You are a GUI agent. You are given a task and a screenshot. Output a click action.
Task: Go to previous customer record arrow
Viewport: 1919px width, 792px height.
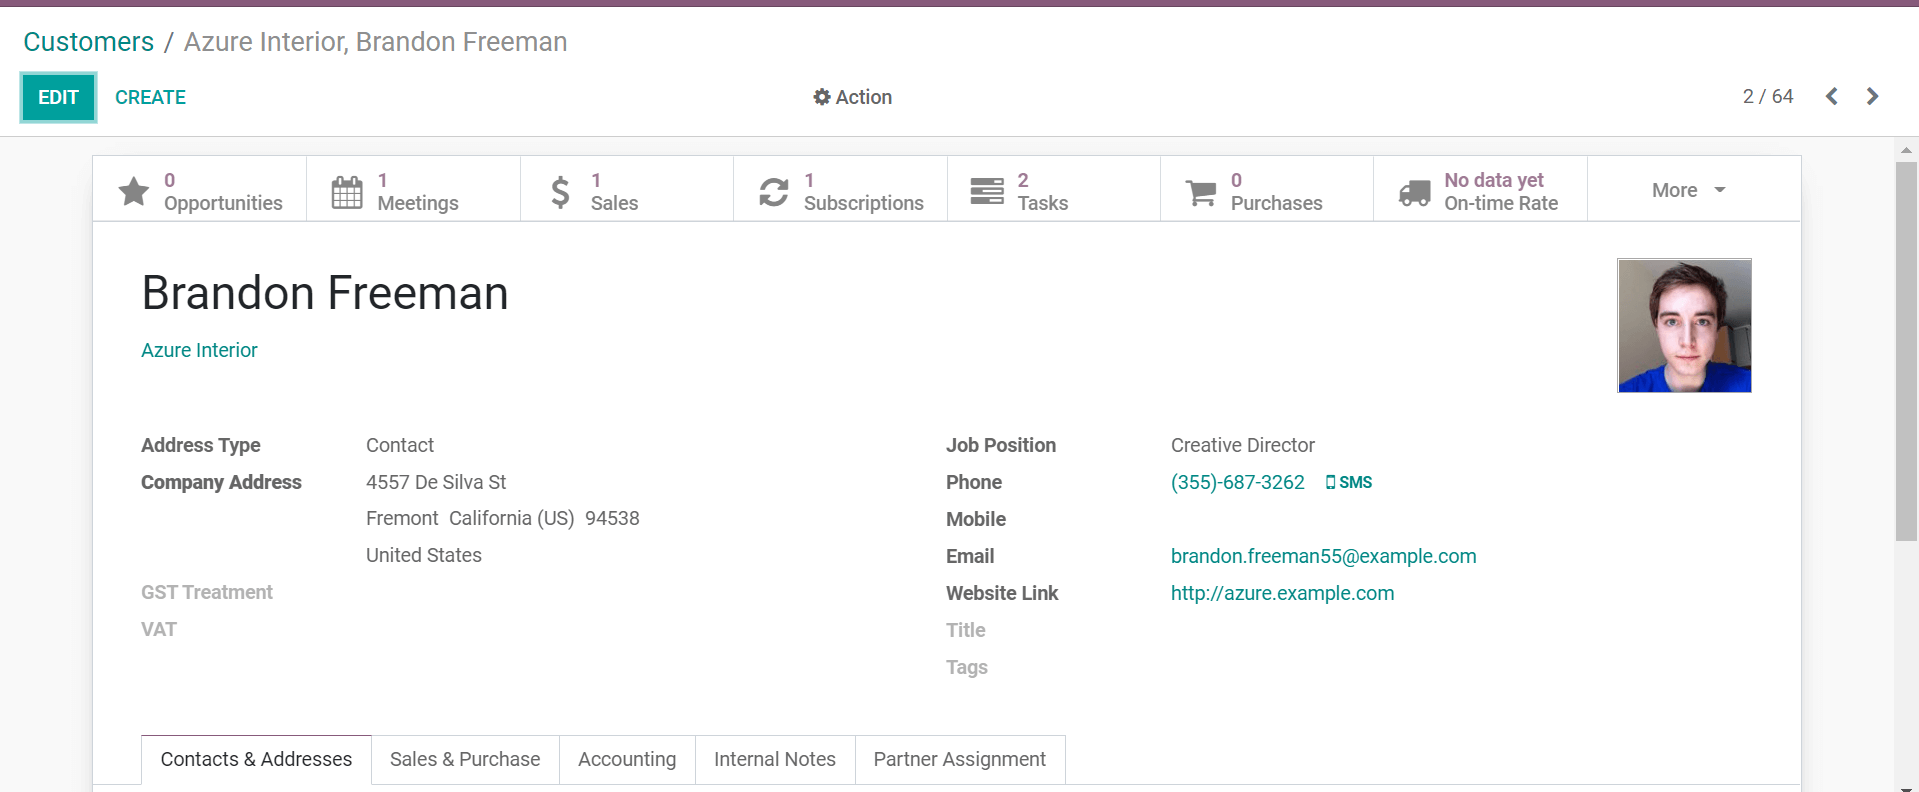coord(1831,96)
